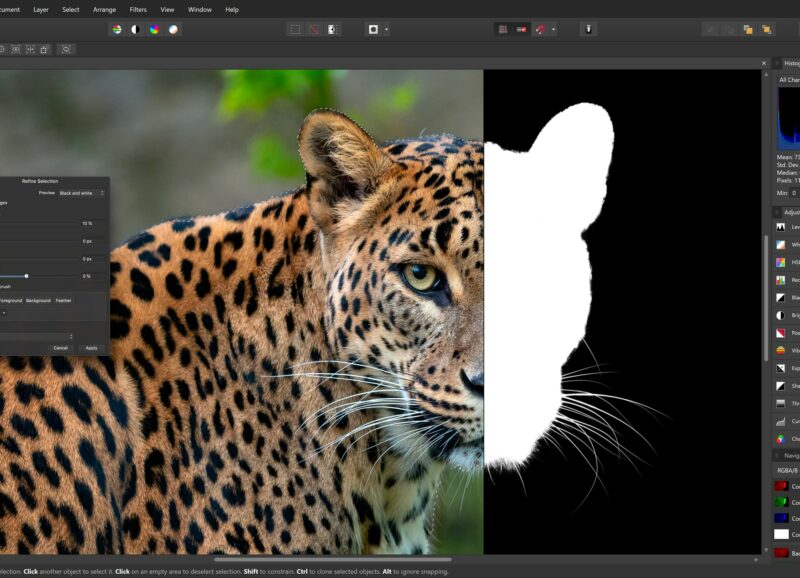
Task: Apply Auto Contrast half-circle icon
Action: (x=135, y=29)
